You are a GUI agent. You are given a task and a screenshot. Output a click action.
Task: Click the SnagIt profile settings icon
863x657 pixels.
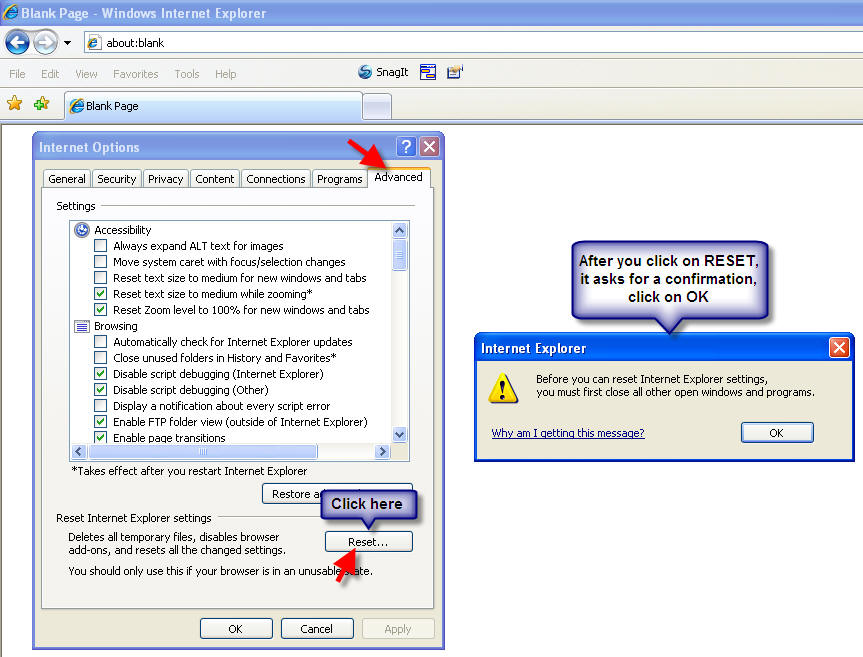point(455,72)
